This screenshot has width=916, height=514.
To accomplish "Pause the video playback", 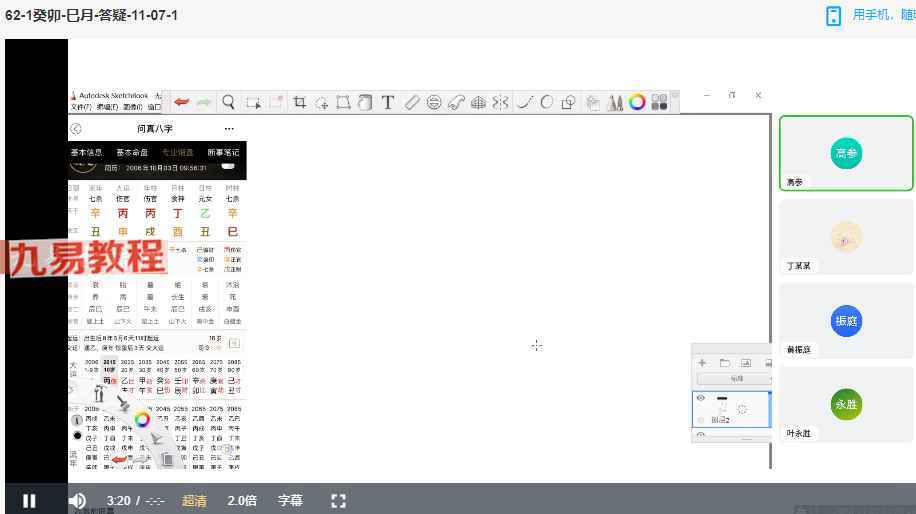I will (29, 501).
